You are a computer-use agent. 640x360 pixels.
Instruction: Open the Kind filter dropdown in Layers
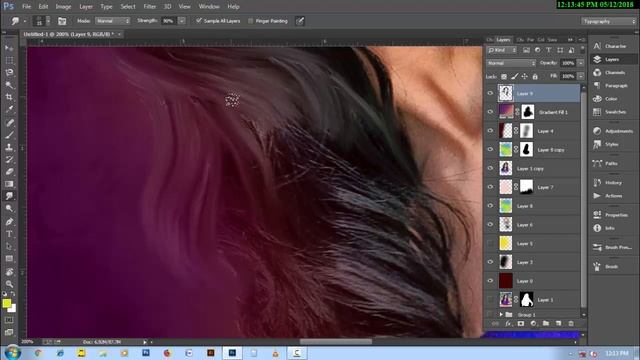tap(502, 50)
